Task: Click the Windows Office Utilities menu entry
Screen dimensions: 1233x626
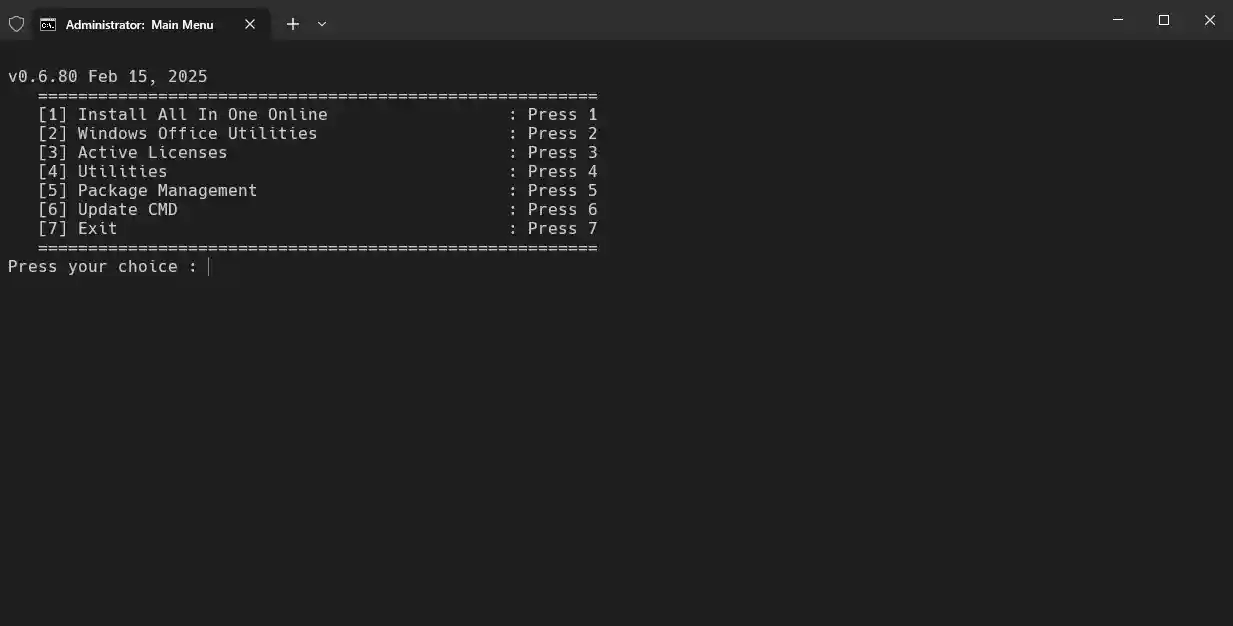Action: tap(197, 133)
